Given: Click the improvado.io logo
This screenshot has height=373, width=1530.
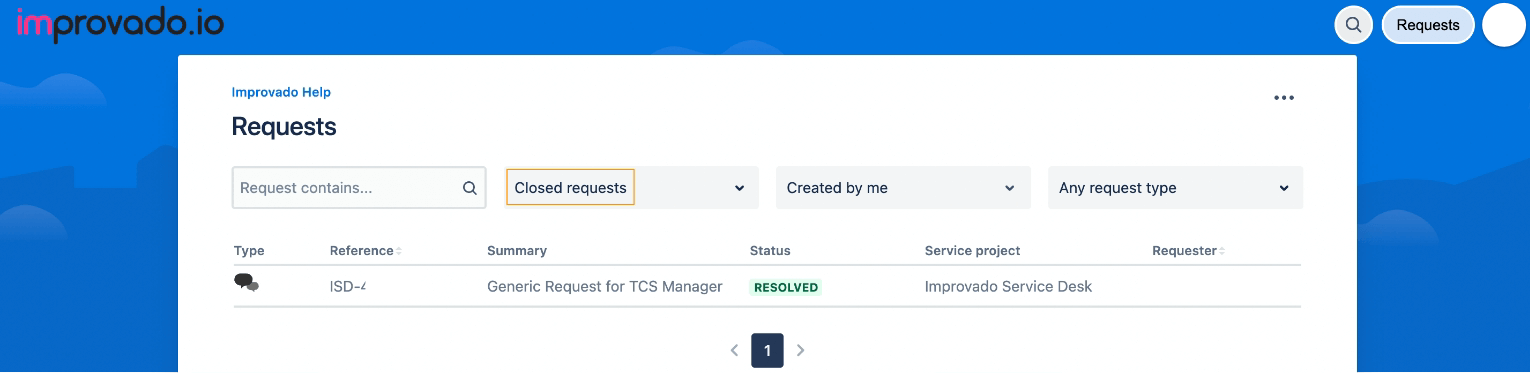Looking at the screenshot, I should 120,24.
